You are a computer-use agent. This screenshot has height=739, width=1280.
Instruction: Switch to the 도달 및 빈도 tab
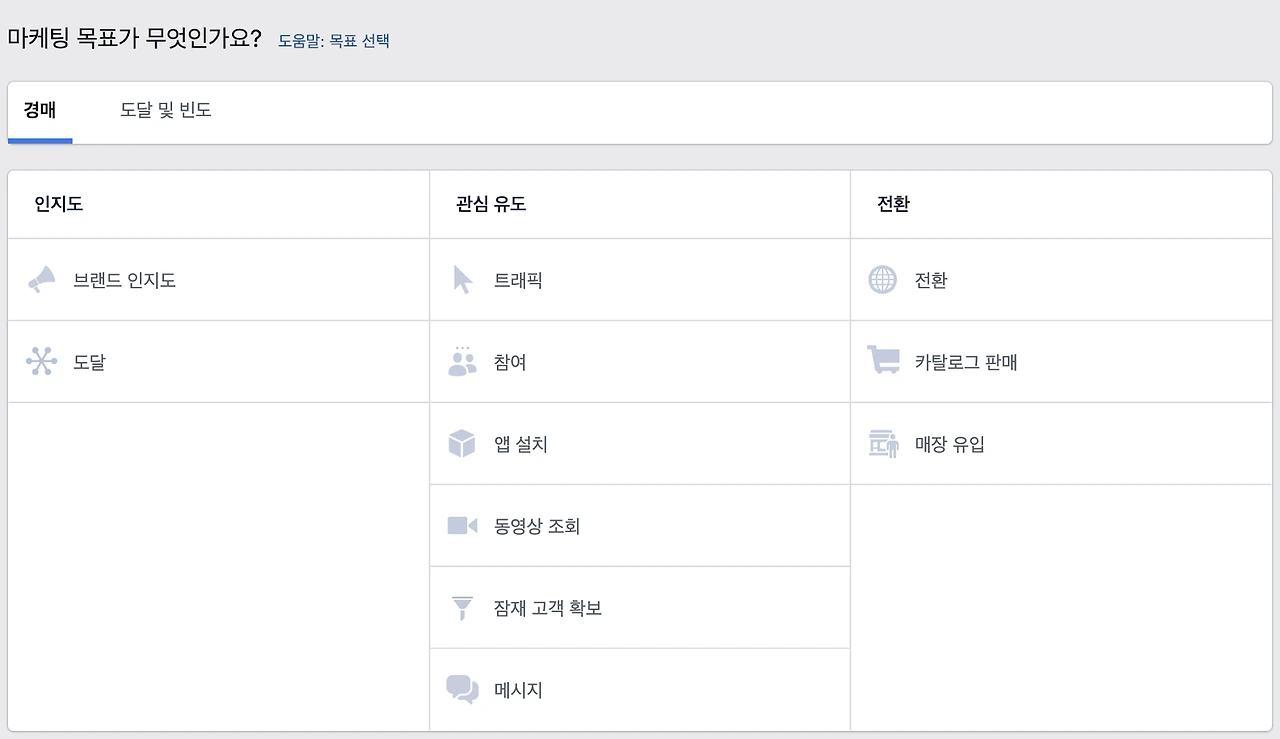pyautogui.click(x=166, y=111)
